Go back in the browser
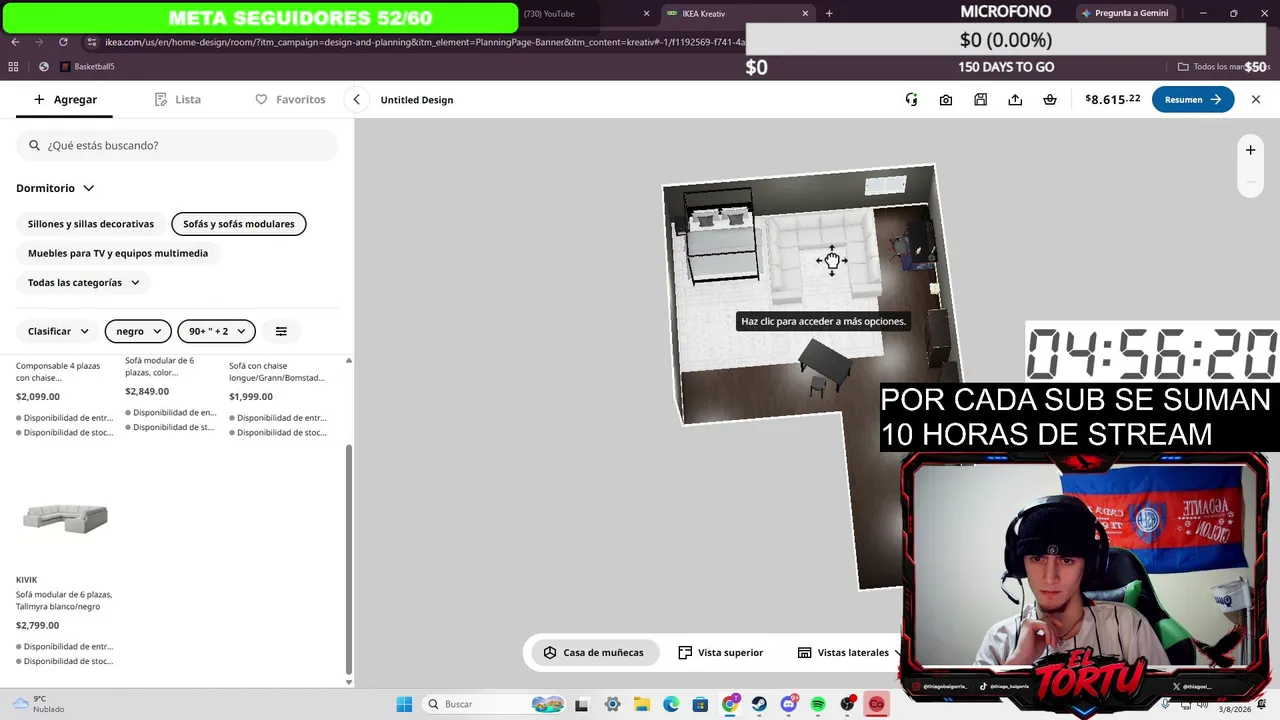The width and height of the screenshot is (1280, 720). 15,42
